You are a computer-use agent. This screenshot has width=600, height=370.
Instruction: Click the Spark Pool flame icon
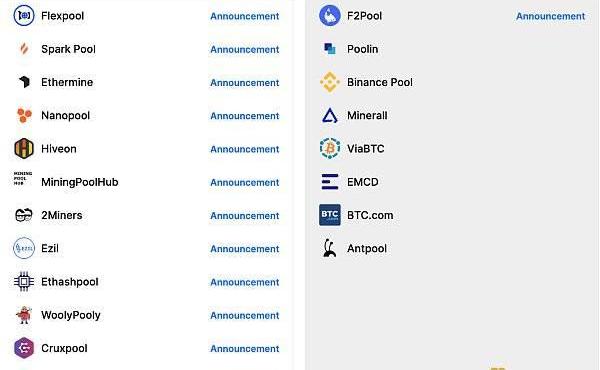click(24, 49)
